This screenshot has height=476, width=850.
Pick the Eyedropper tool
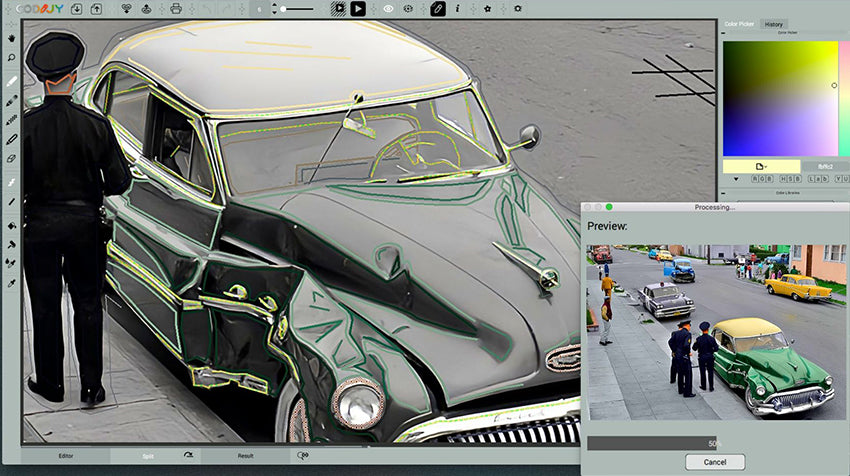[x=11, y=283]
